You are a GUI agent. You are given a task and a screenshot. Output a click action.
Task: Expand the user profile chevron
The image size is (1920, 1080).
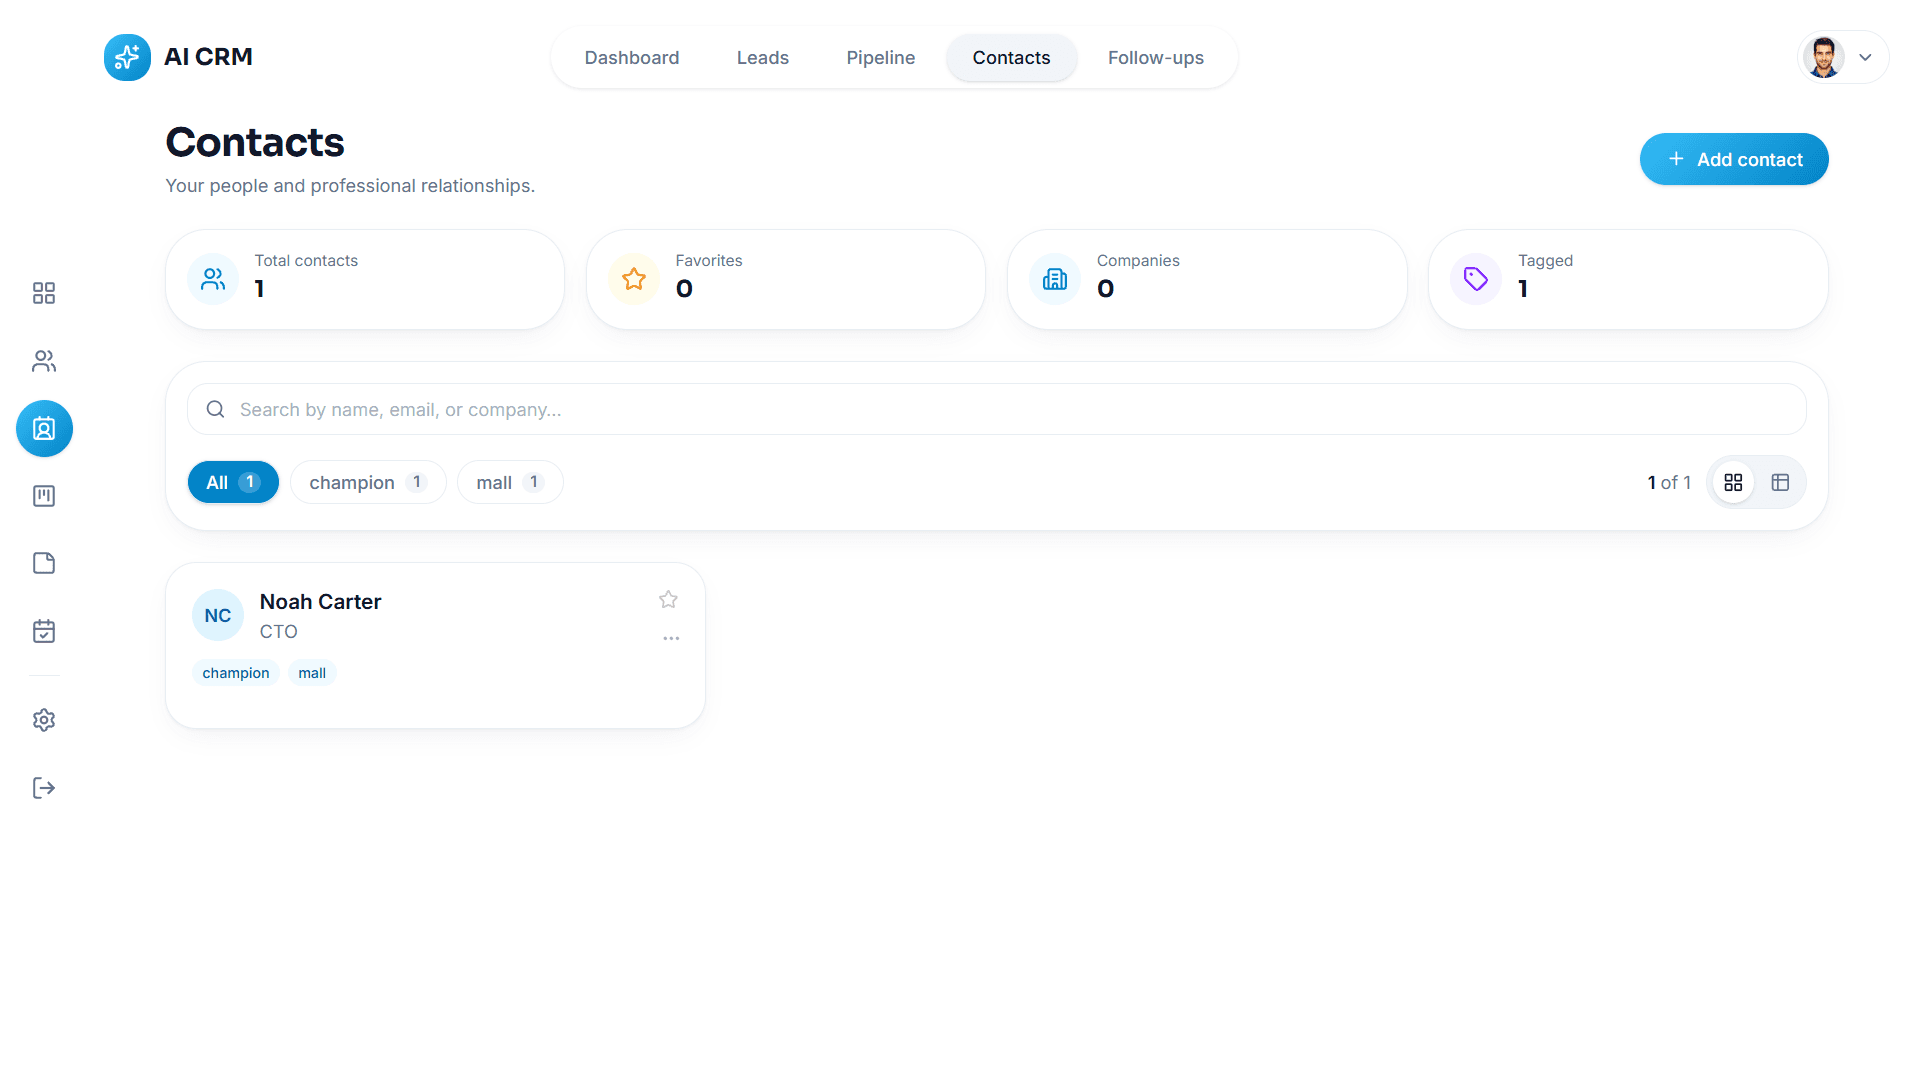point(1865,57)
